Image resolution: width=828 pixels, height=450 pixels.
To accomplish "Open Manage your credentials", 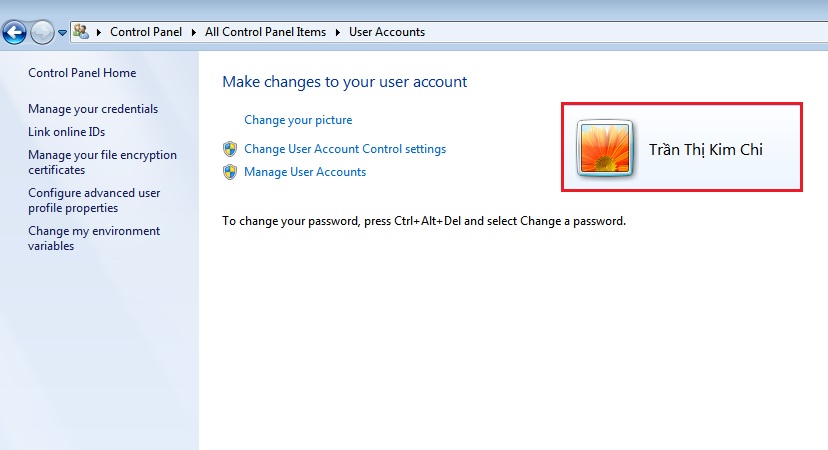I will click(x=93, y=109).
